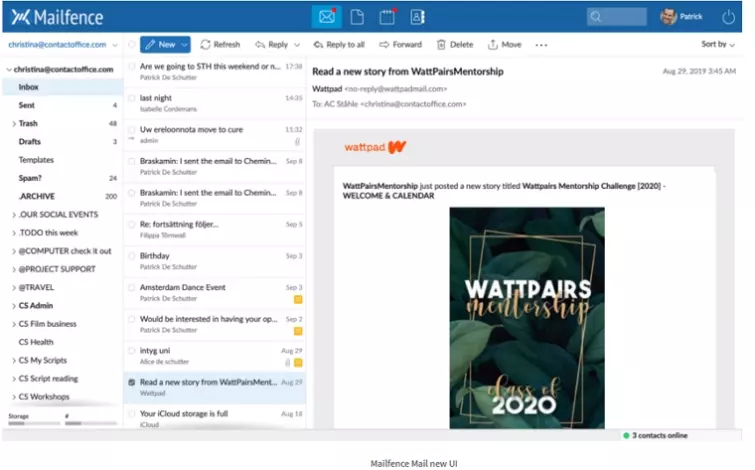Check the 'Your iCloud storage is full' checkbox

pos(131,414)
